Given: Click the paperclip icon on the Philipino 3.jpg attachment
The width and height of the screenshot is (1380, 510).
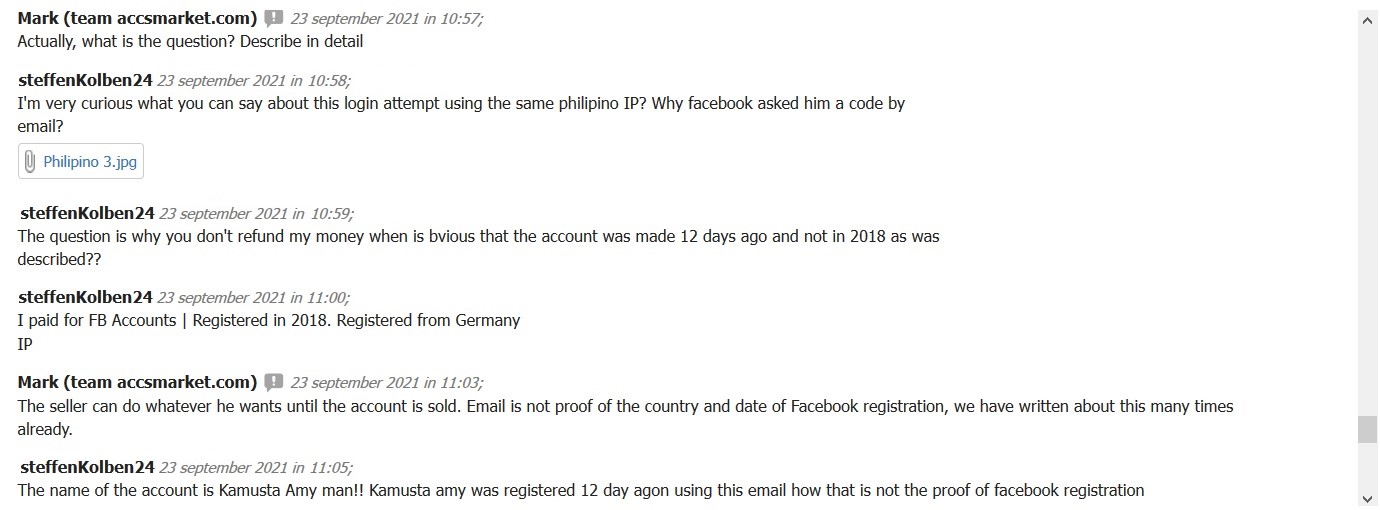Looking at the screenshot, I should 30,161.
